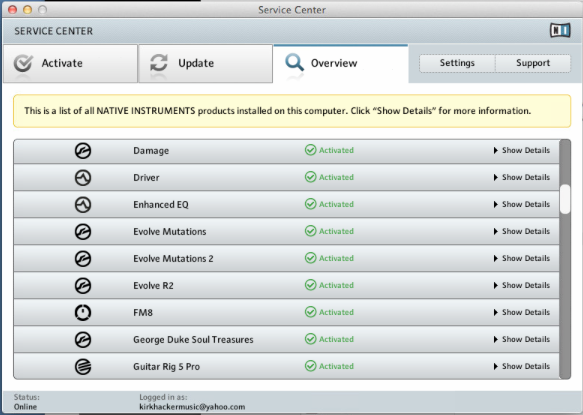Image resolution: width=583 pixels, height=415 pixels.
Task: Click the FM8 product icon
Action: 83,312
